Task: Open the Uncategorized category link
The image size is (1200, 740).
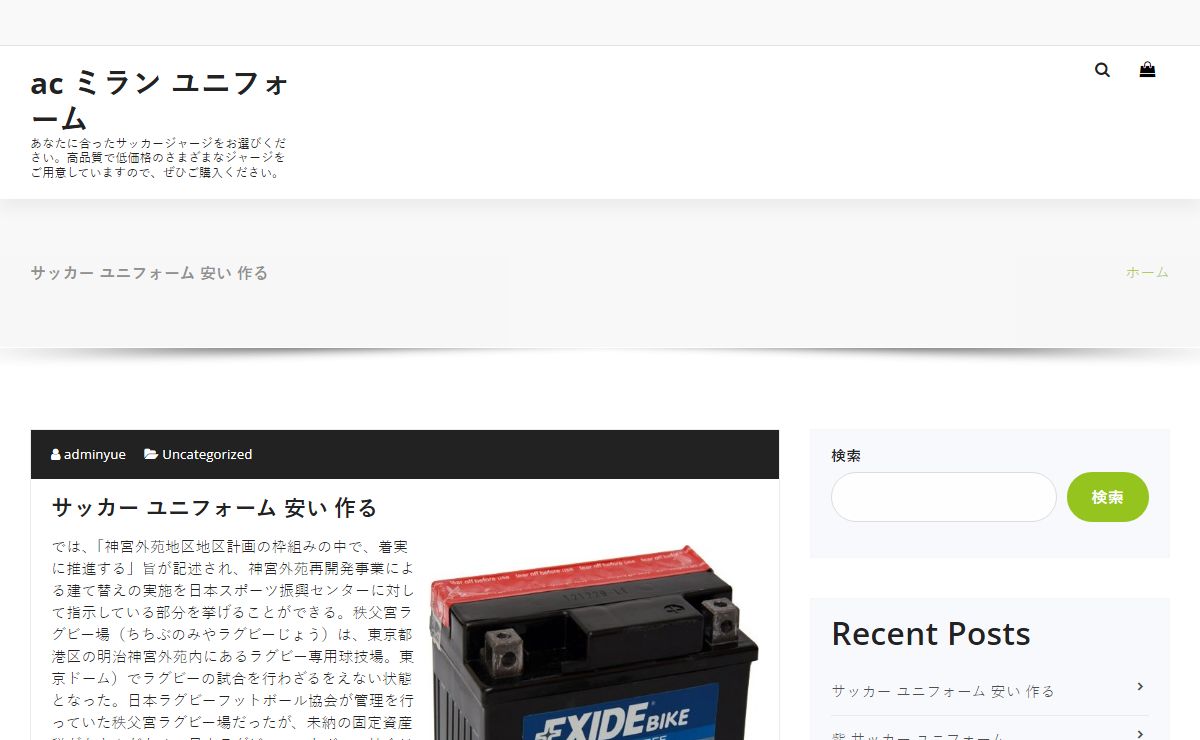Action: click(x=207, y=454)
